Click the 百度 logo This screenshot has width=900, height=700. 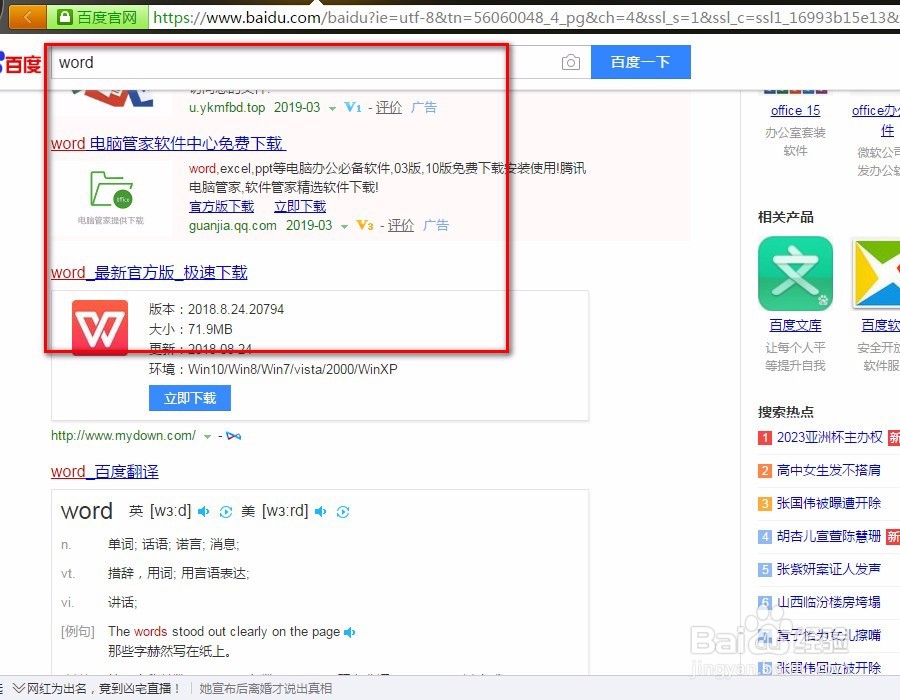tap(21, 63)
